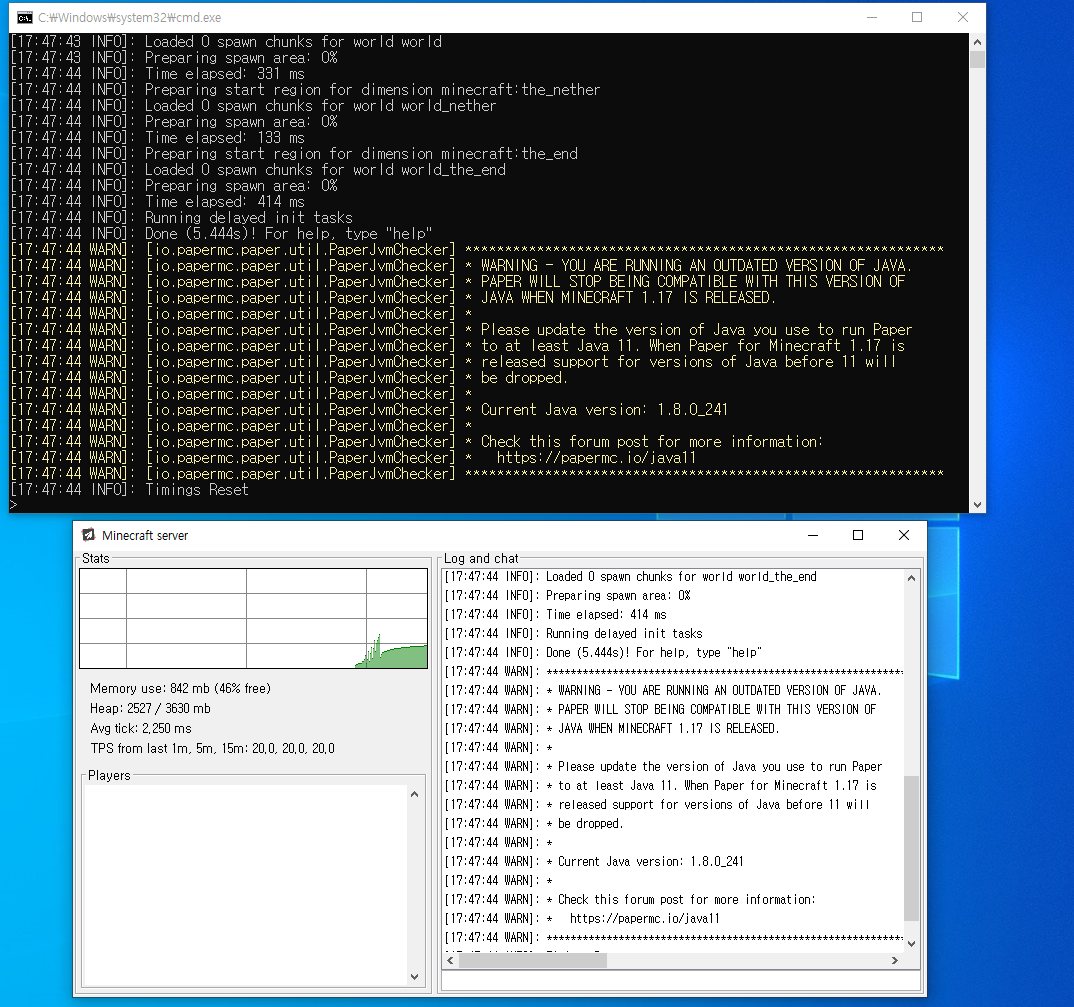Maximize the Minecraft server window

[858, 535]
